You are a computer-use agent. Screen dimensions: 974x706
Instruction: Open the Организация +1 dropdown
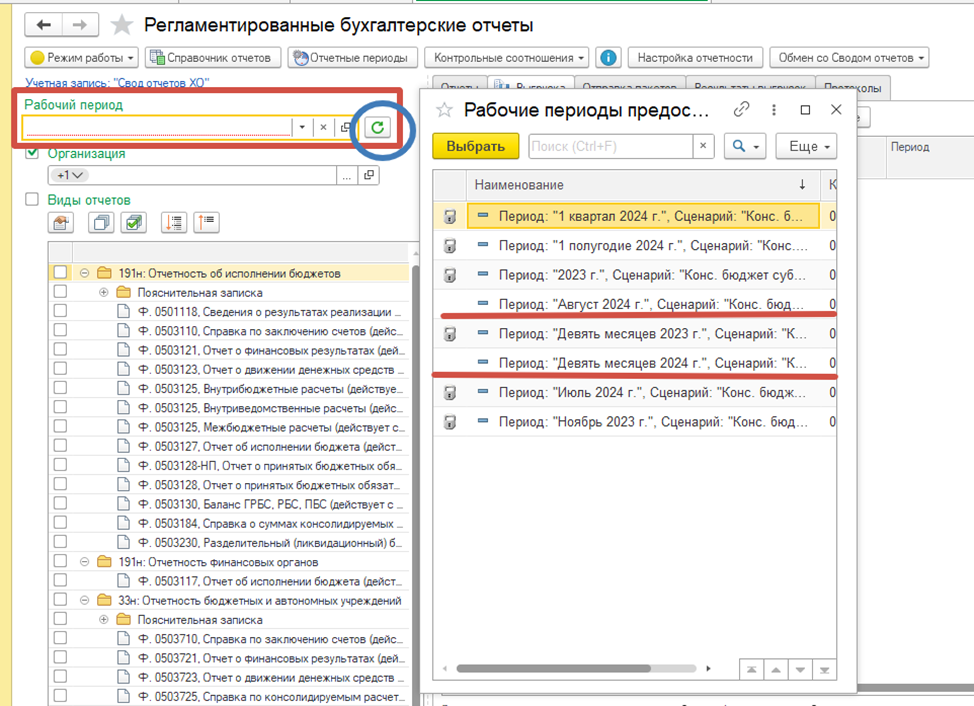(x=69, y=175)
